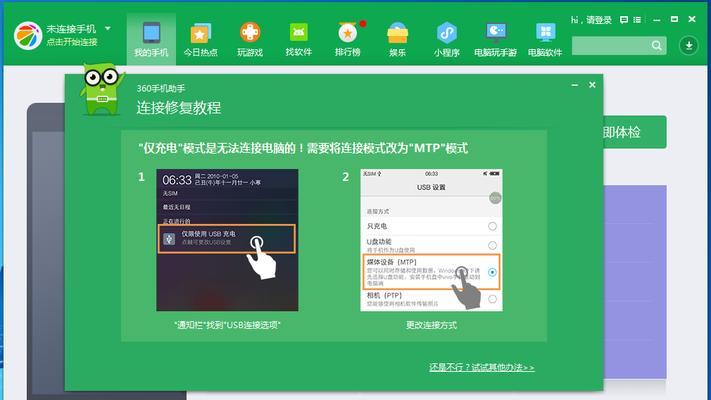Image resolution: width=711 pixels, height=400 pixels.
Task: Switch to the 娱乐 tab
Action: coord(397,39)
